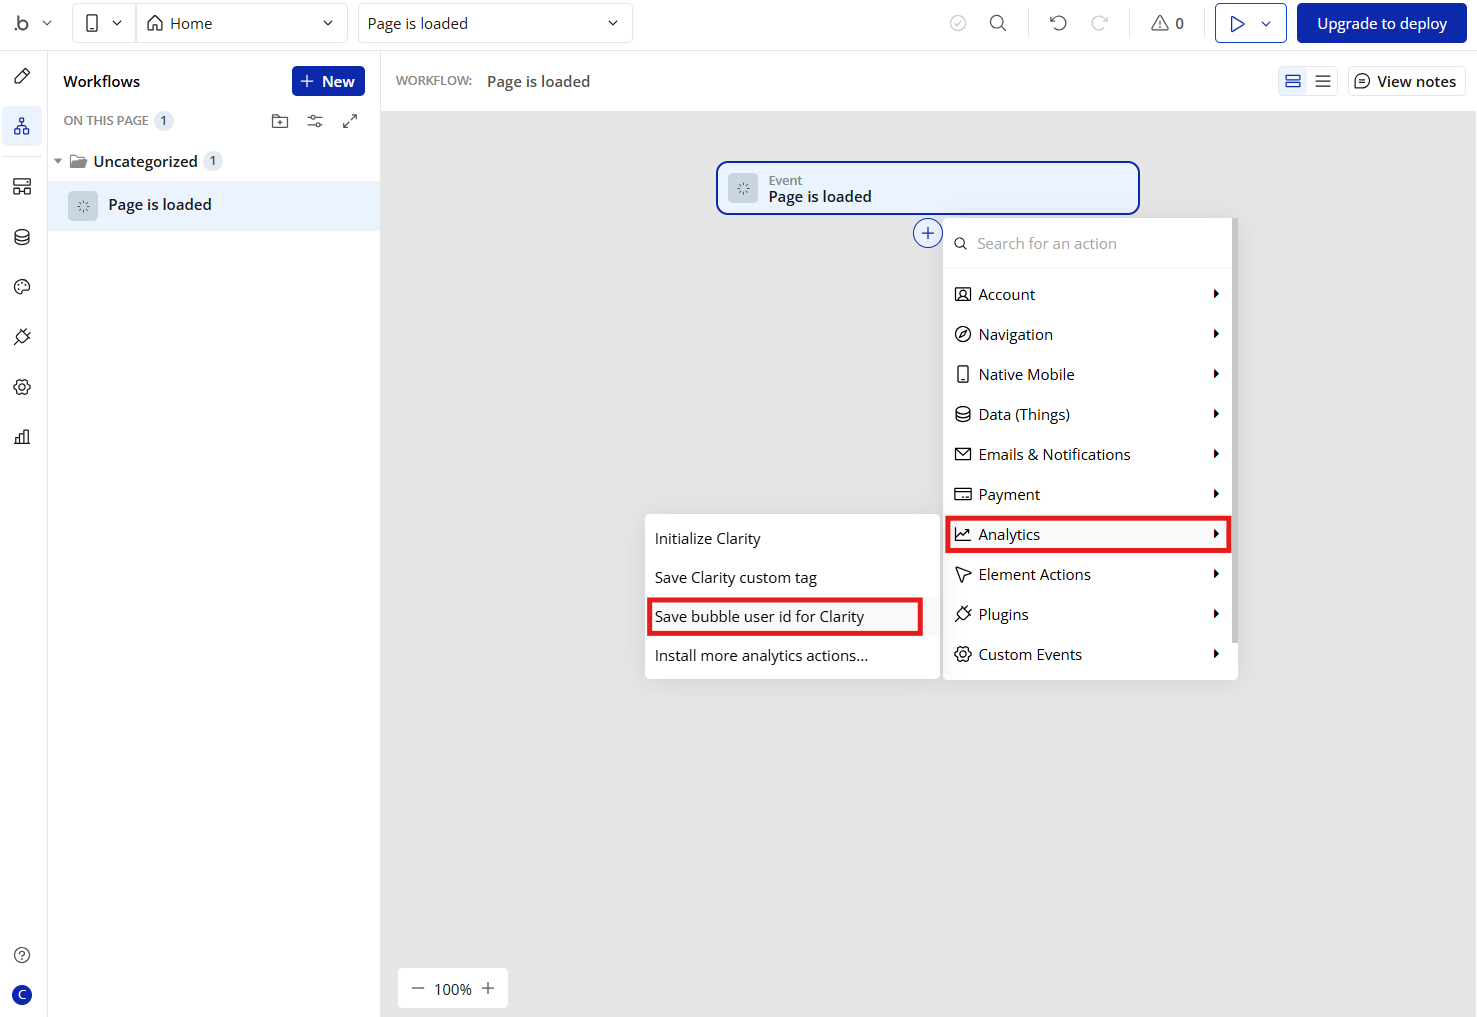Image resolution: width=1477 pixels, height=1017 pixels.
Task: Open the Plugins action category in menu
Action: click(1088, 614)
